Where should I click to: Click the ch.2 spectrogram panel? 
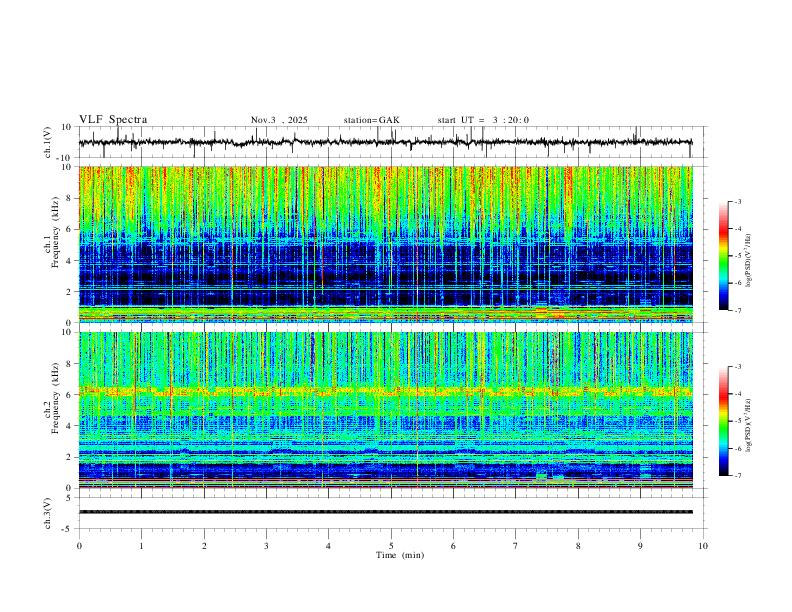(x=386, y=410)
